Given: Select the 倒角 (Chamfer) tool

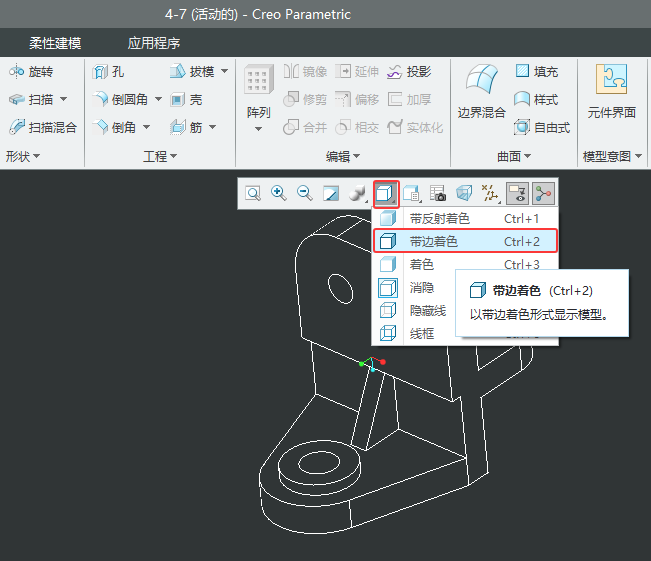Looking at the screenshot, I should tap(114, 127).
